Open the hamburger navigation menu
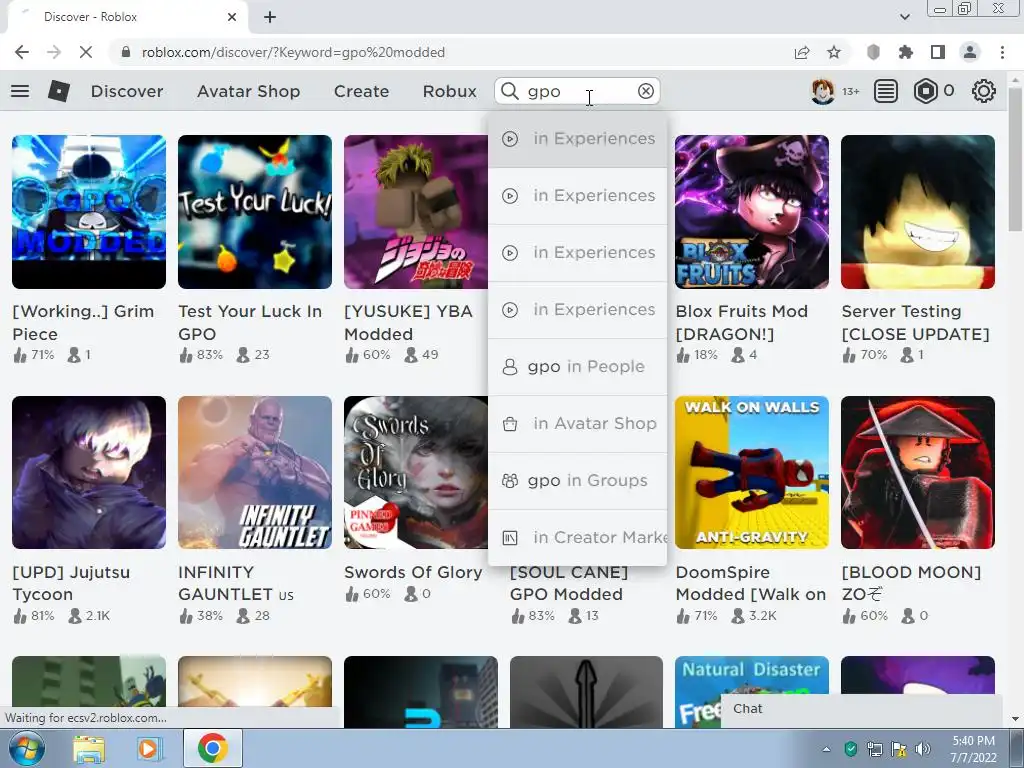Image resolution: width=1024 pixels, height=768 pixels. click(x=20, y=91)
